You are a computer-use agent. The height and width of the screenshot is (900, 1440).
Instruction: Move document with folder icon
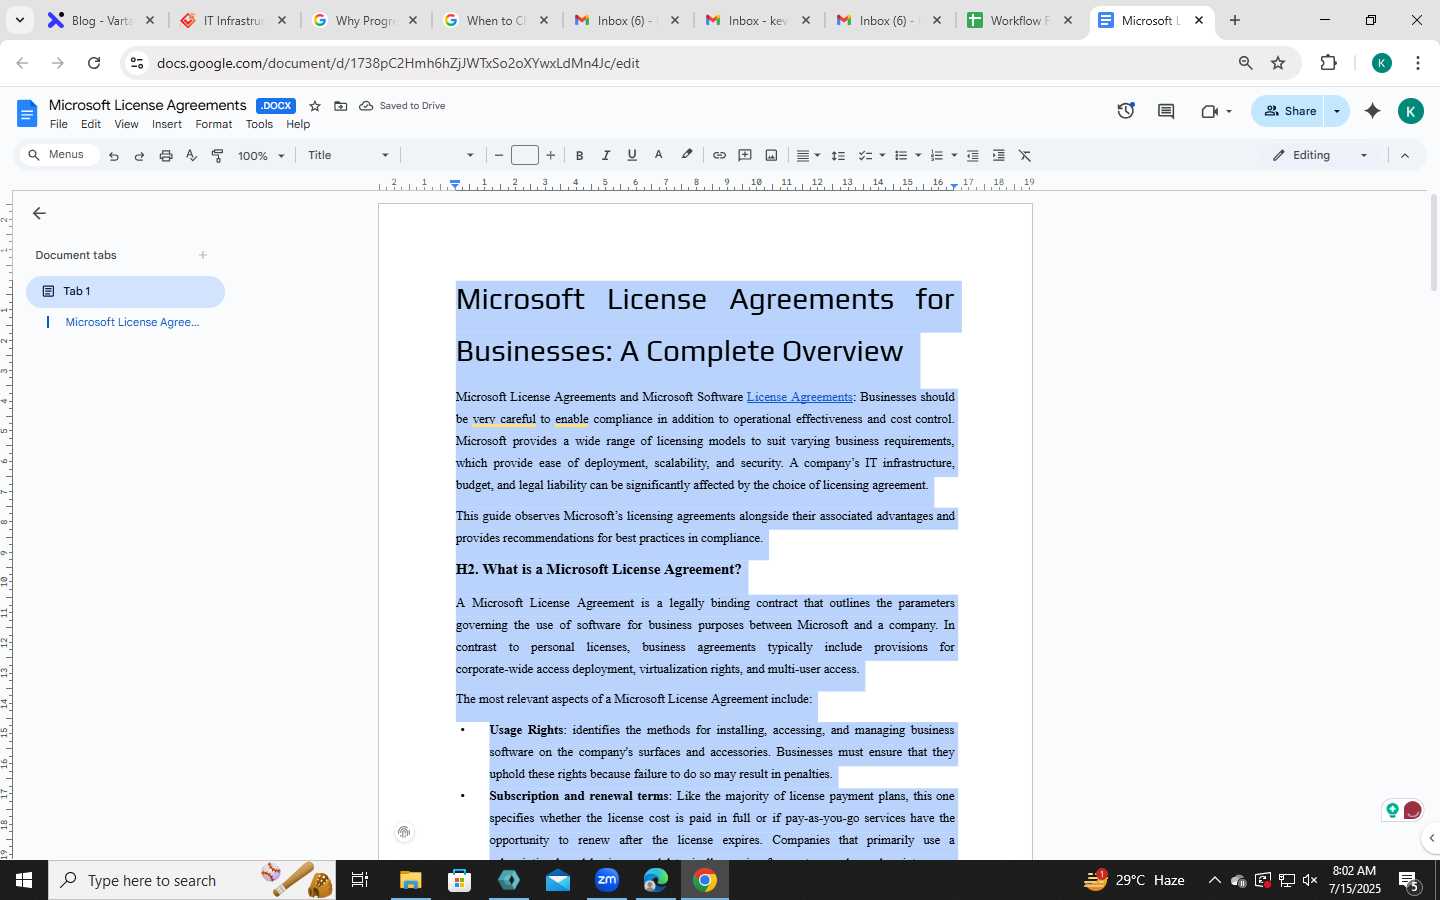coord(341,106)
